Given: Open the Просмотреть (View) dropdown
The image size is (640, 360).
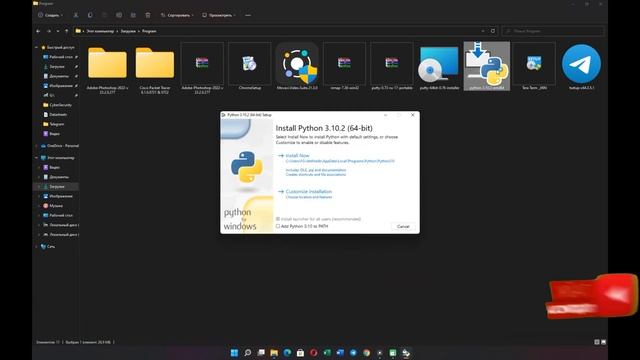Looking at the screenshot, I should click(x=219, y=15).
